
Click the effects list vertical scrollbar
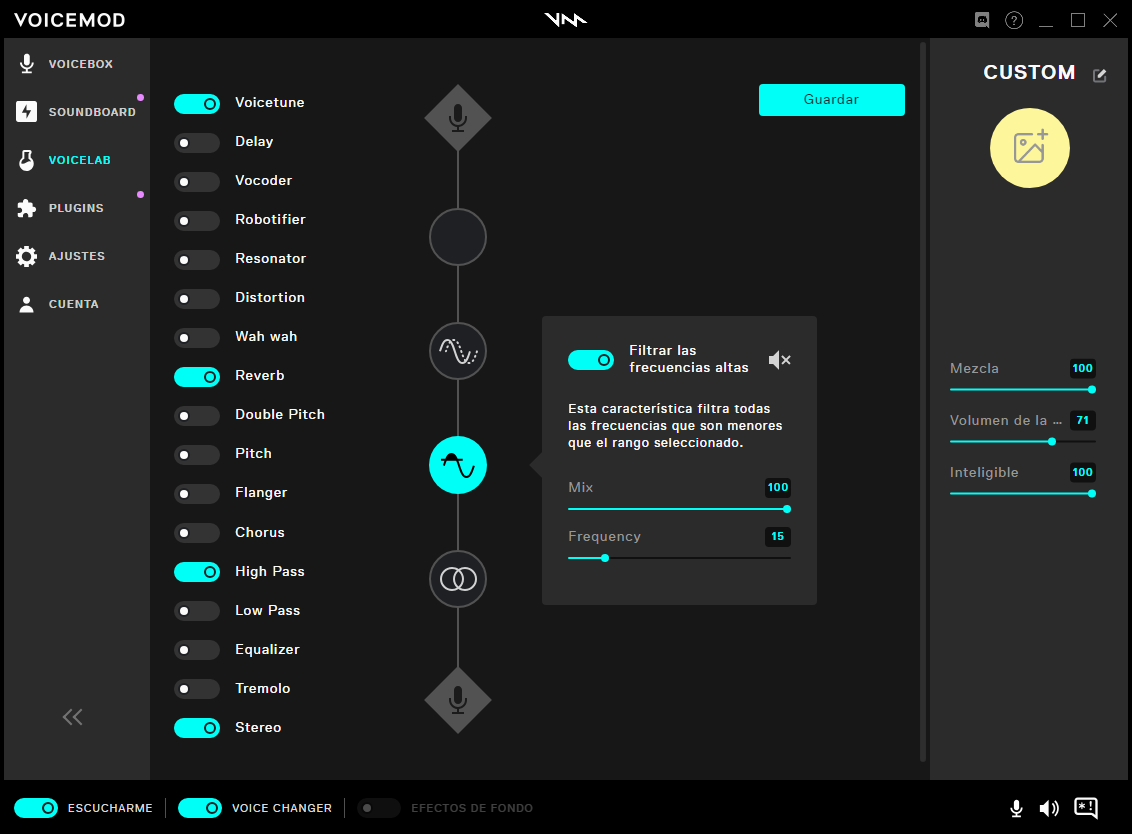point(923,401)
